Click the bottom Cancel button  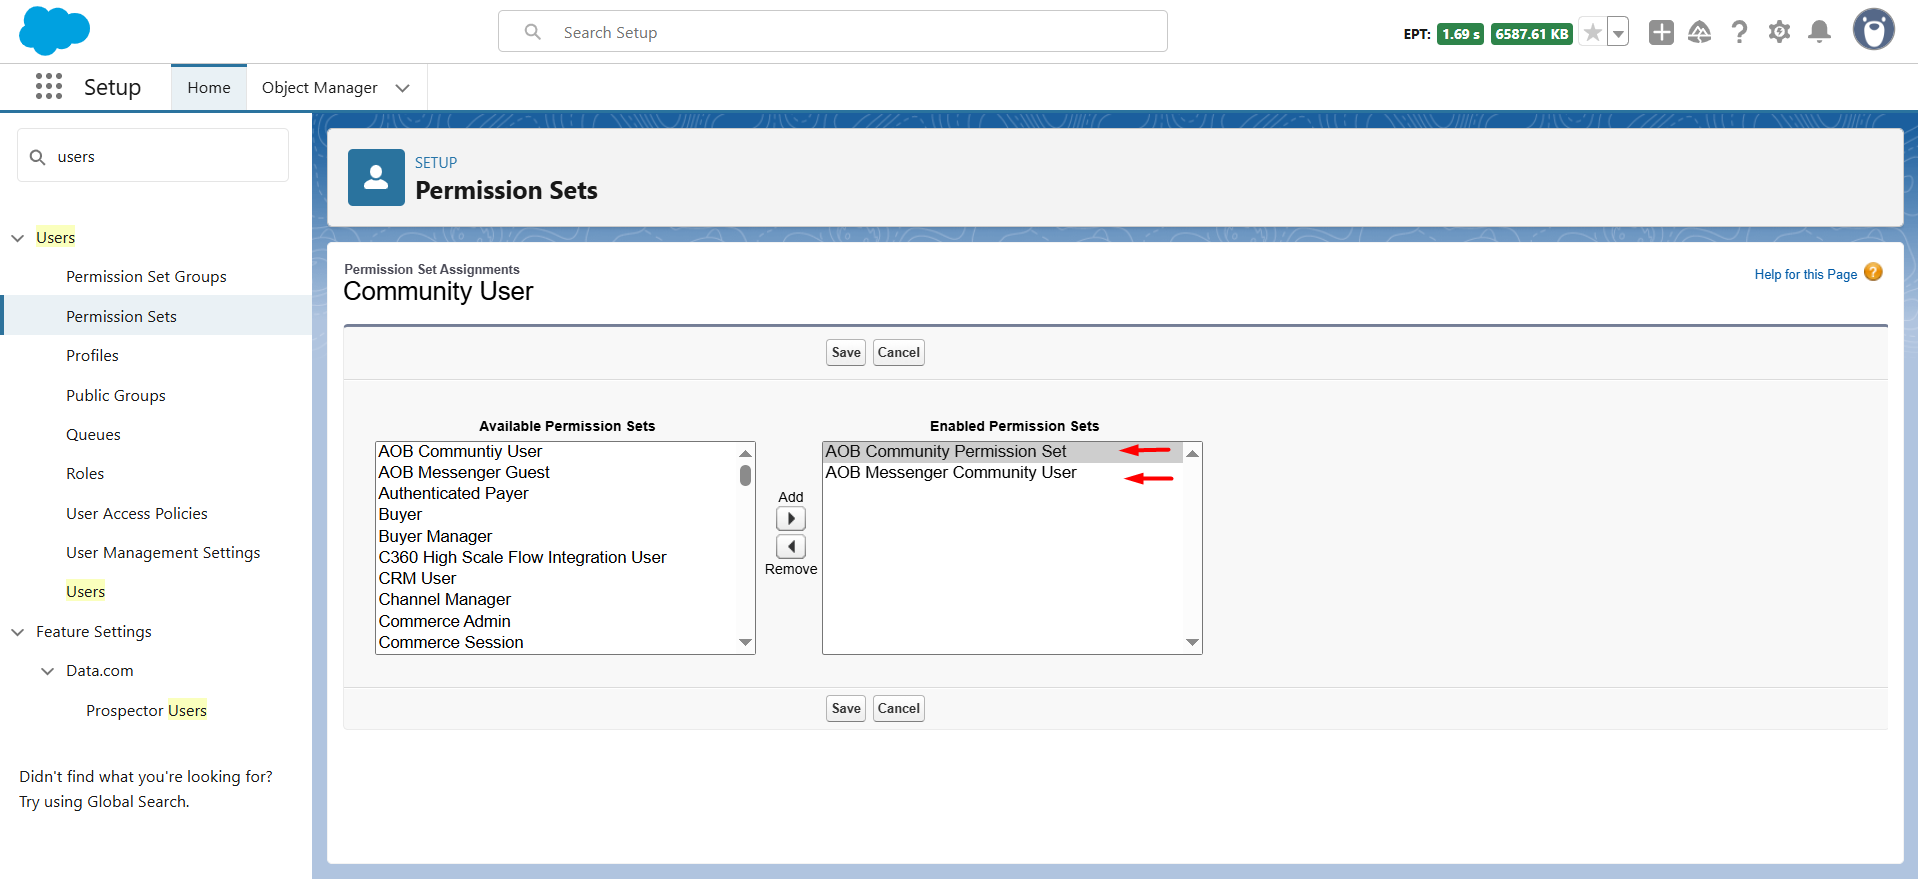(x=899, y=709)
